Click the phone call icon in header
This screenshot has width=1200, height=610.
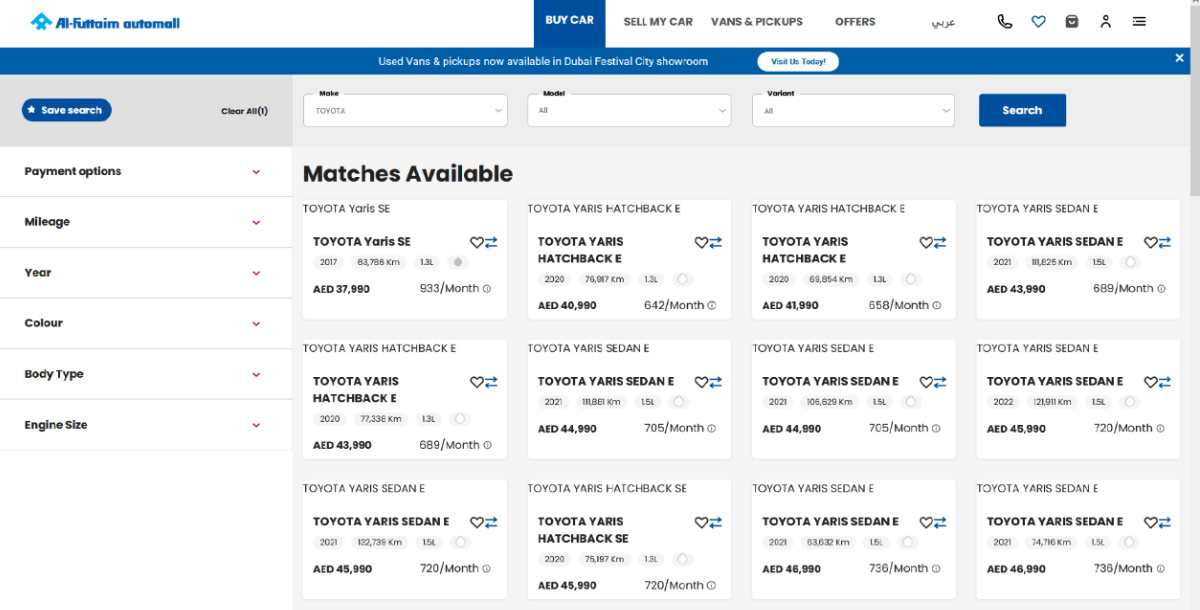point(1005,21)
